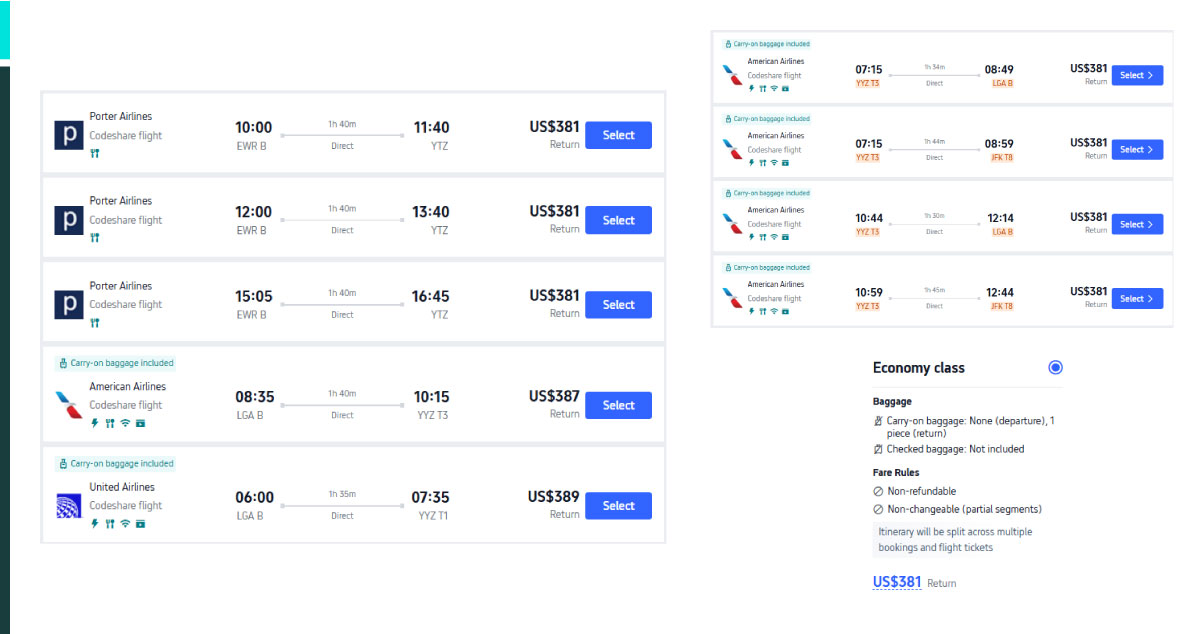Click the power icon on 08:35 American flight
1202x634 pixels.
(x=95, y=423)
